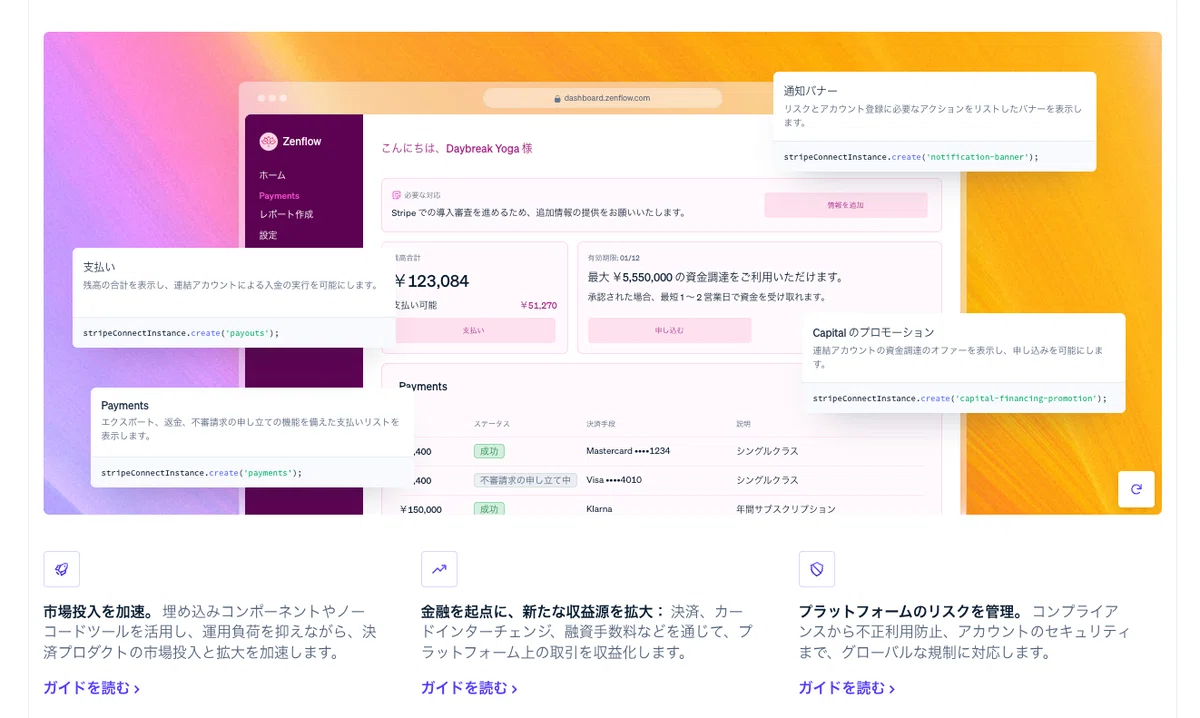Viewport: 1200px width, 718px height.
Task: Select Payments in the Zenflow sidebar
Action: click(x=279, y=196)
